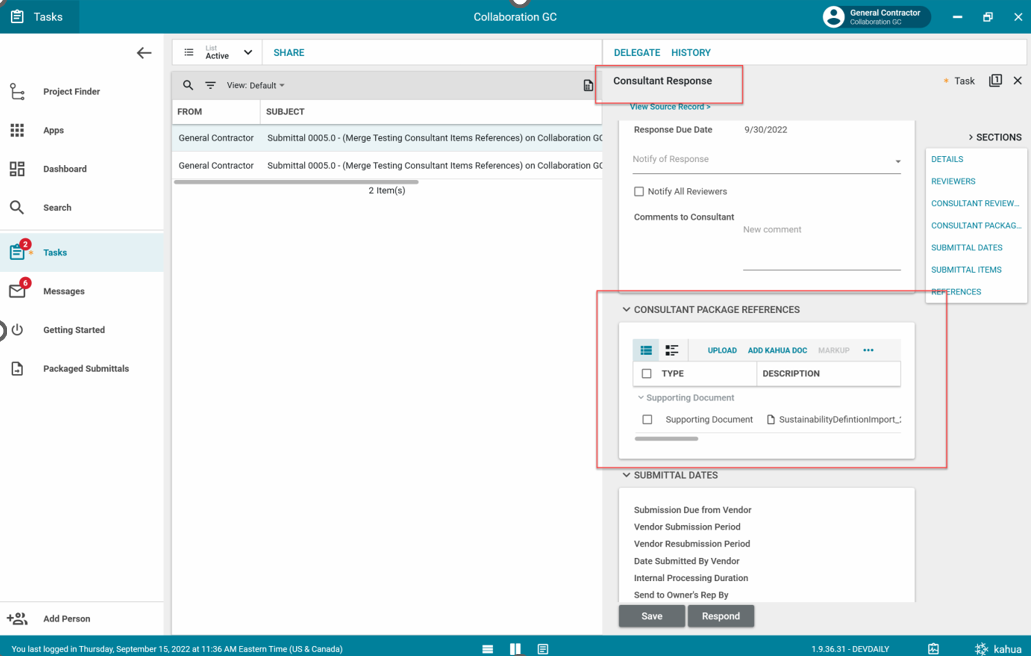This screenshot has height=656, width=1031.
Task: Check the Supporting Document row checkbox
Action: pyautogui.click(x=647, y=420)
